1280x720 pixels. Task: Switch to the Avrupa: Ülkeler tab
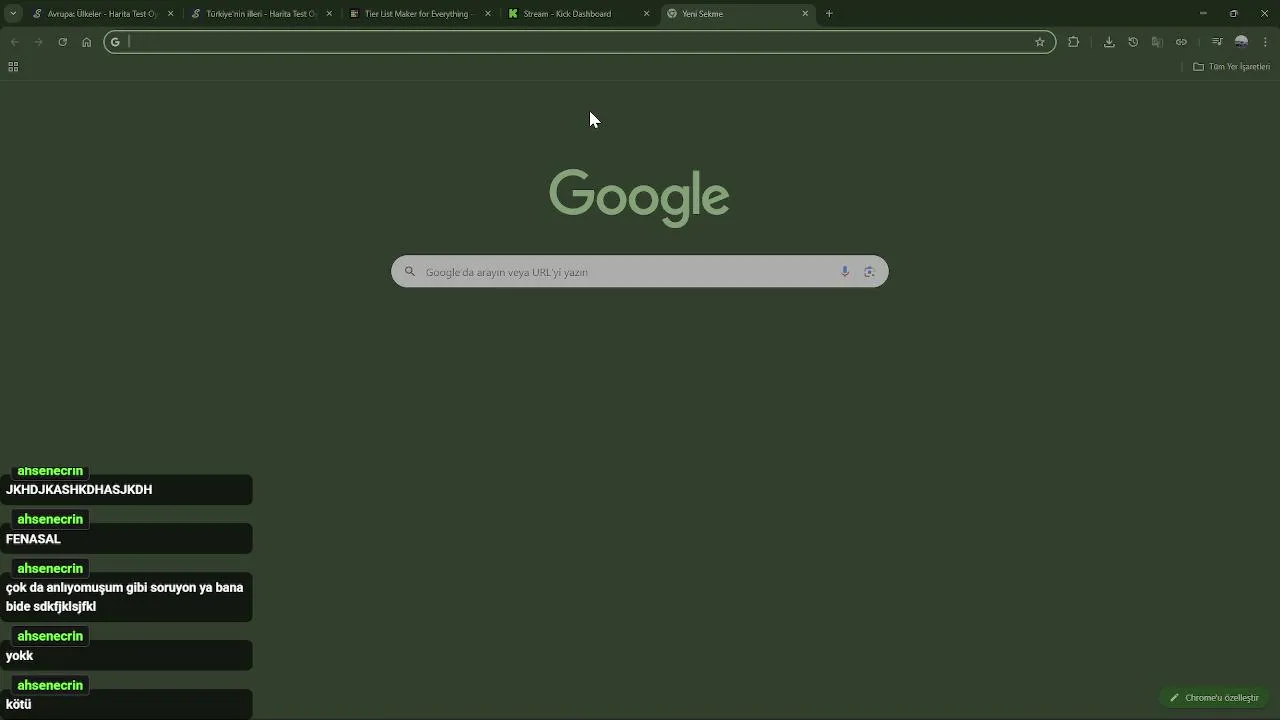102,14
